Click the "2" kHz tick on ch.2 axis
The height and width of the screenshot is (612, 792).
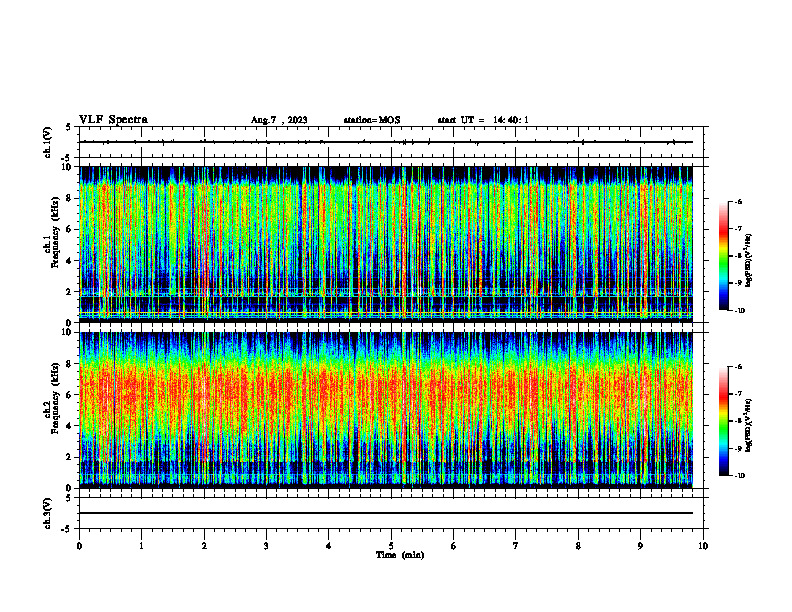[71, 457]
